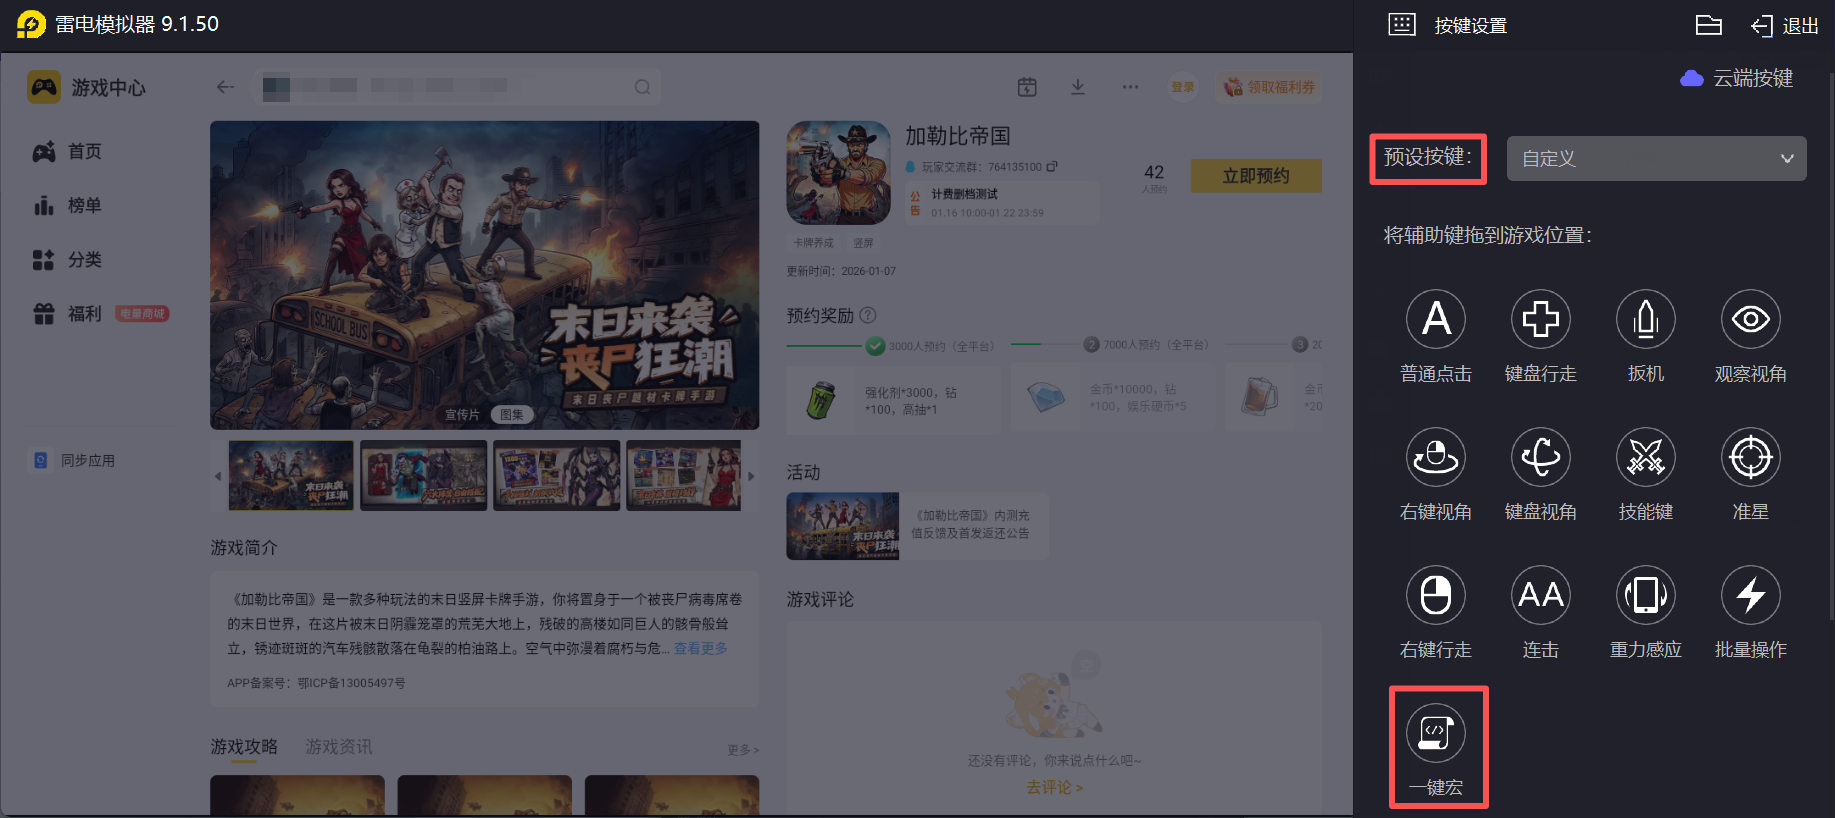Image resolution: width=1835 pixels, height=818 pixels.
Task: Select the 一键宏 macro key icon
Action: tap(1436, 733)
